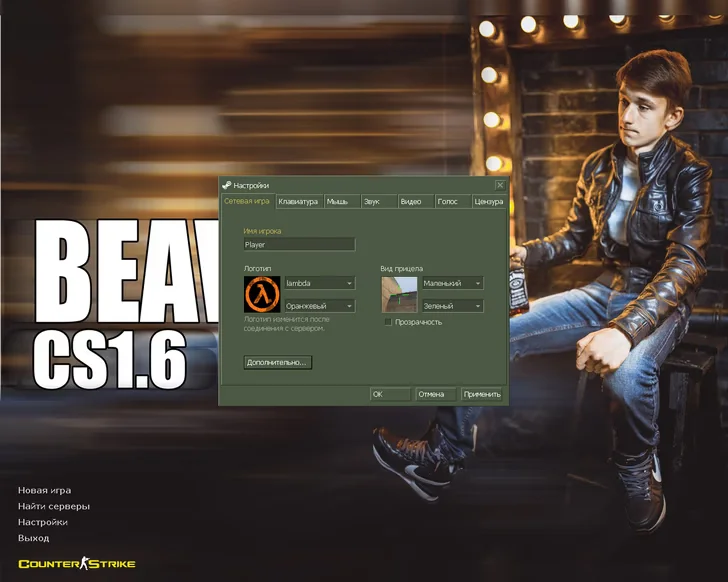Image resolution: width=728 pixels, height=582 pixels.
Task: Start Новая игра from main menu
Action: pos(45,491)
